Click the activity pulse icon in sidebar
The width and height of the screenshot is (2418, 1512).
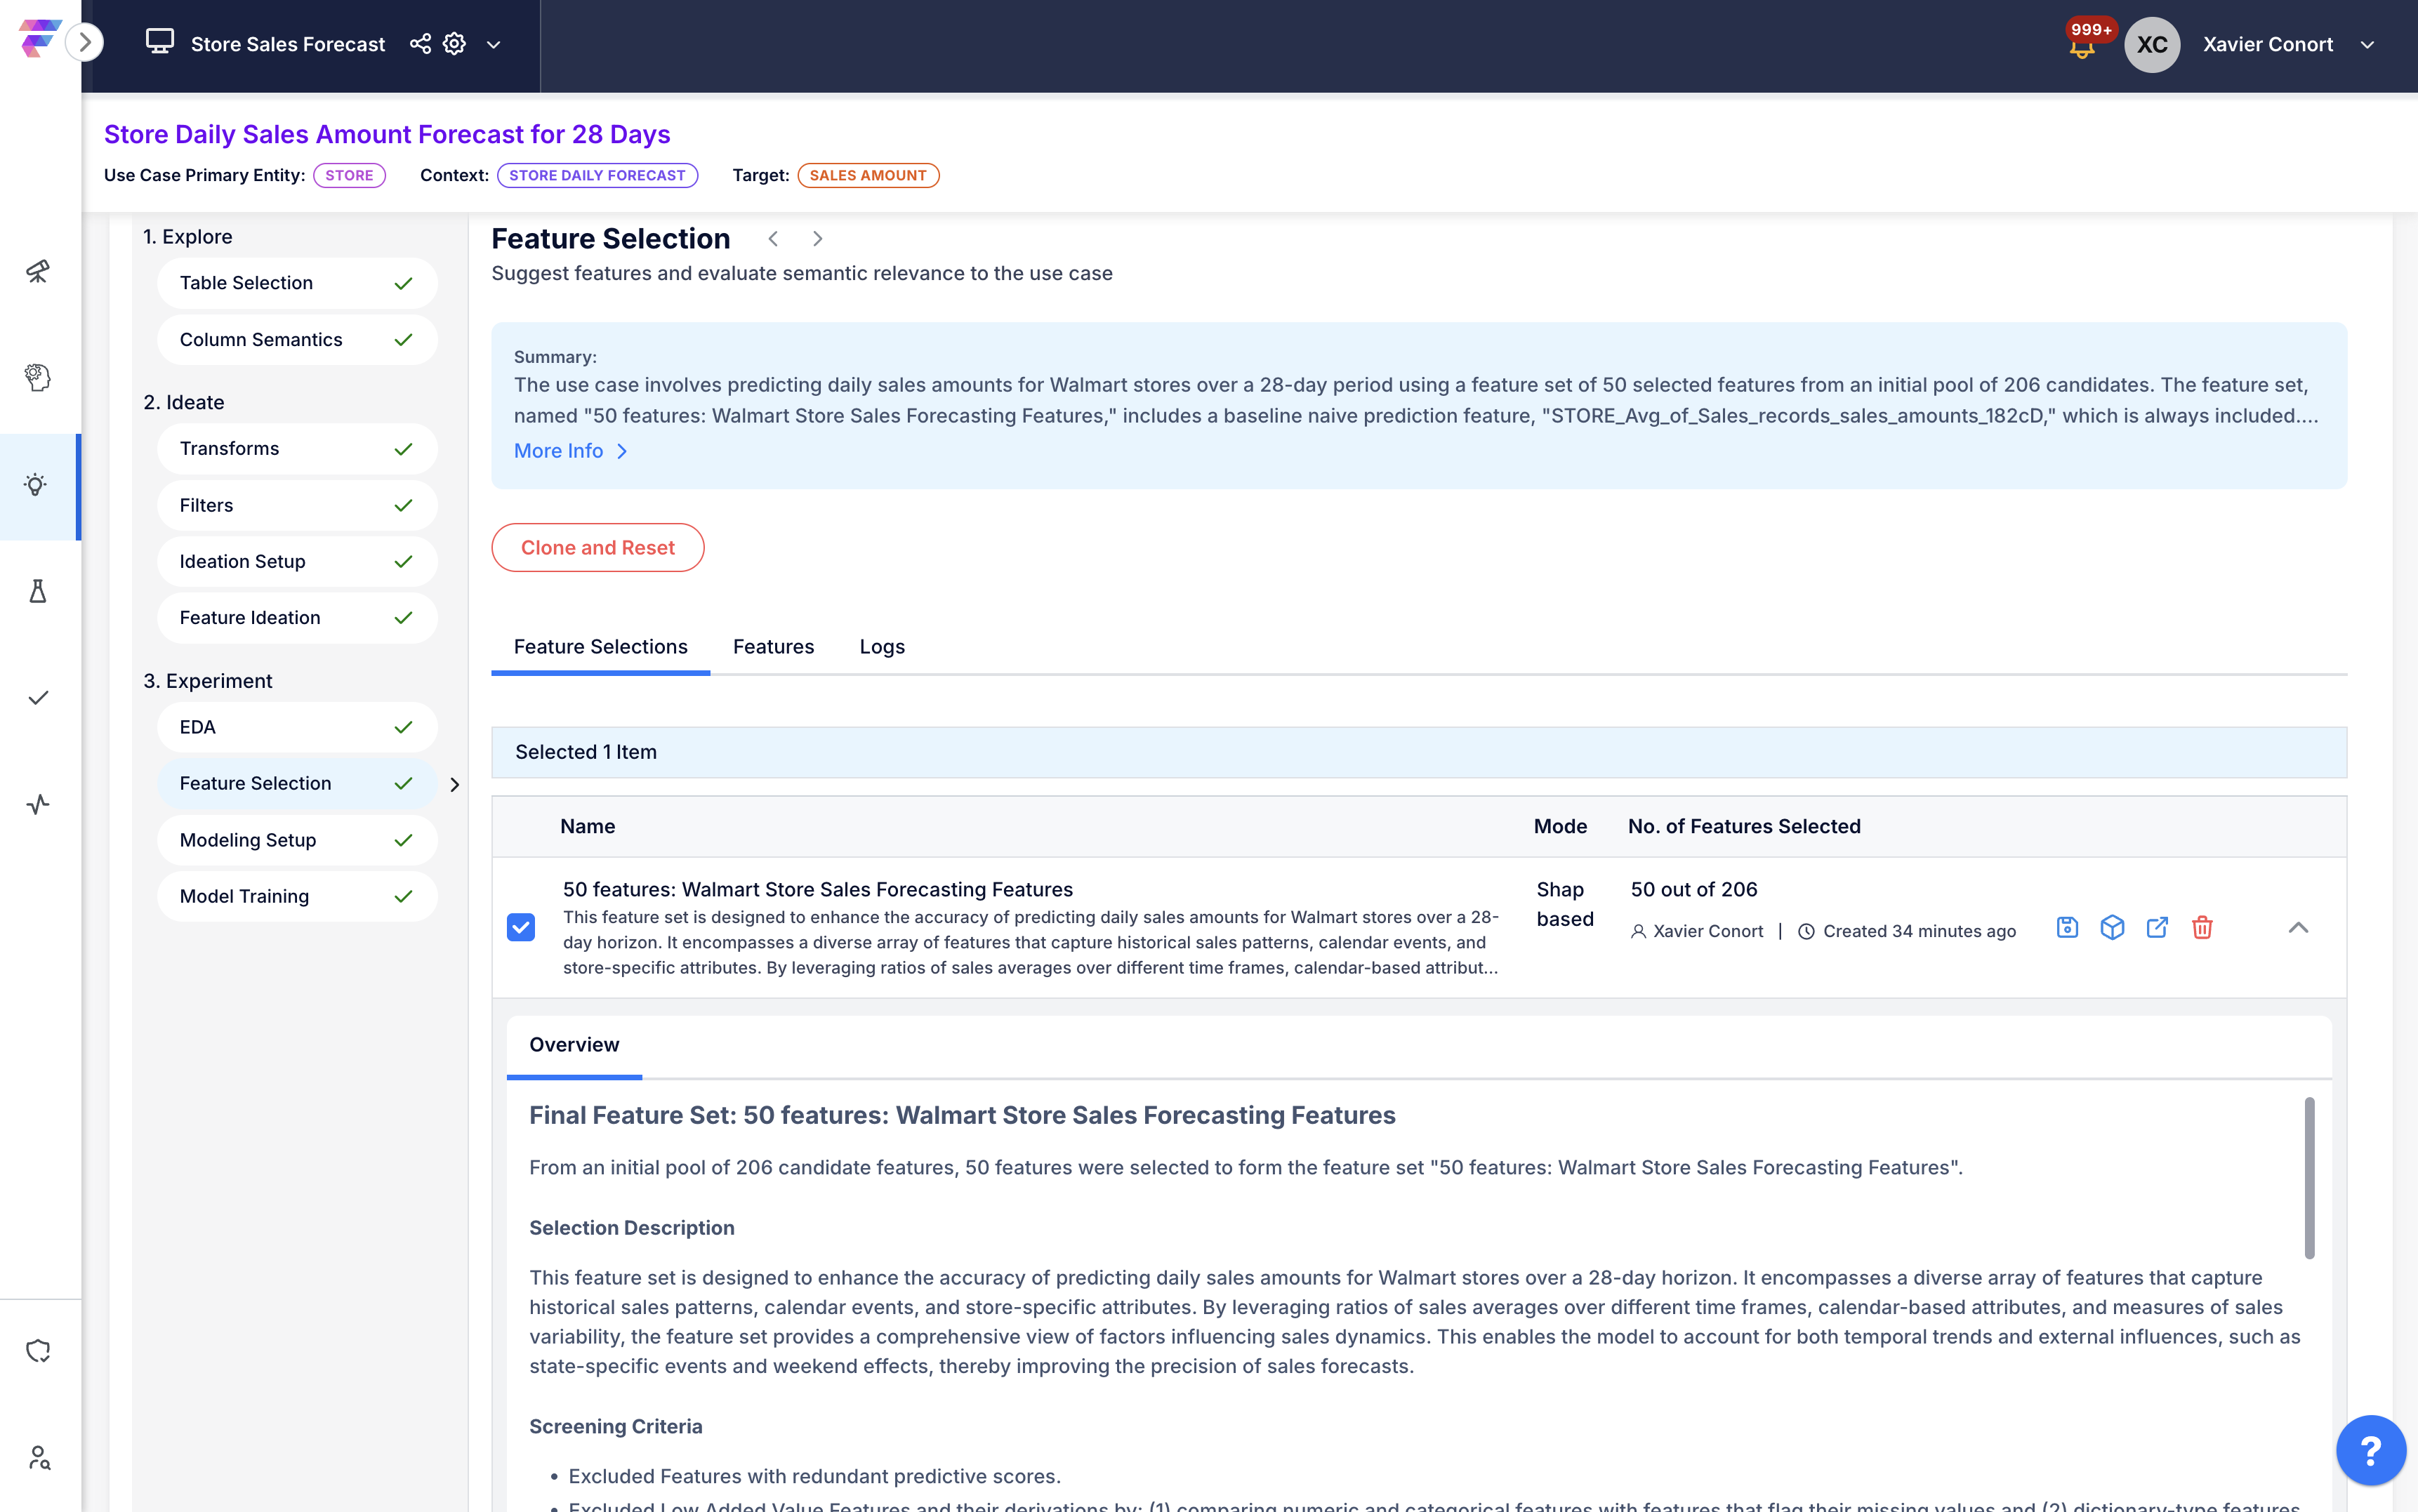click(38, 805)
